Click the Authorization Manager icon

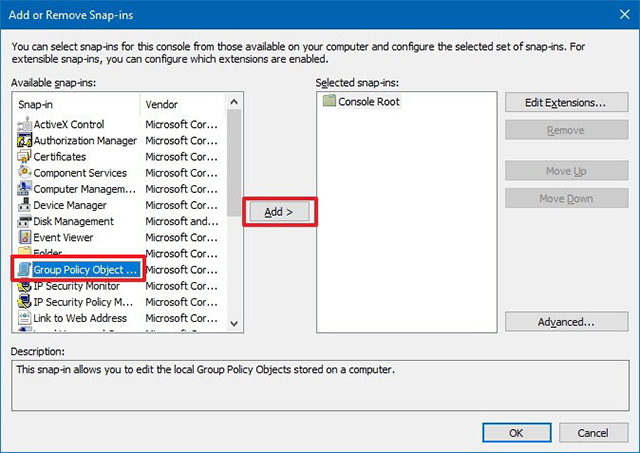pyautogui.click(x=24, y=140)
